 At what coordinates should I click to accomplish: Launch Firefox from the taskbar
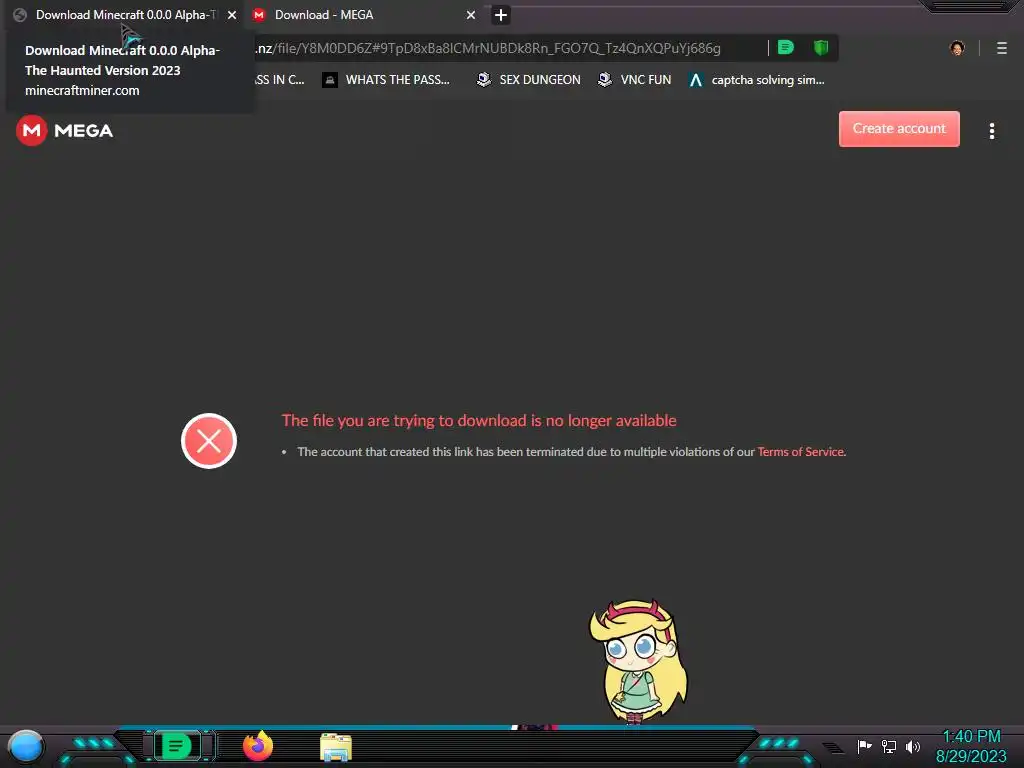click(258, 746)
